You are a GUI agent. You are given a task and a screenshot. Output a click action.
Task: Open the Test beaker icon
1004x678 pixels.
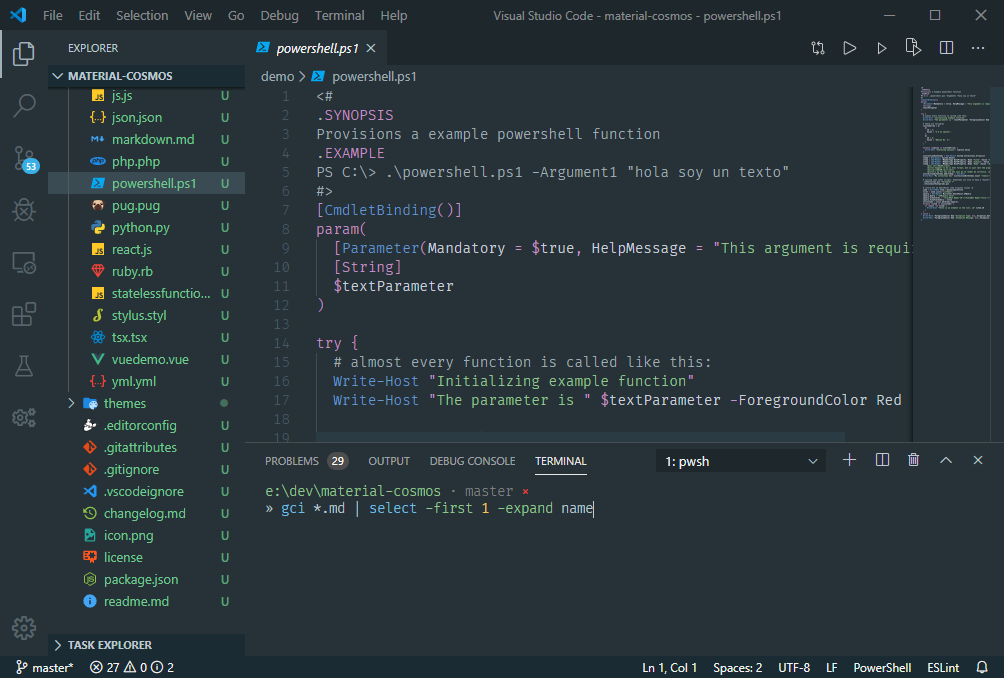click(x=24, y=366)
